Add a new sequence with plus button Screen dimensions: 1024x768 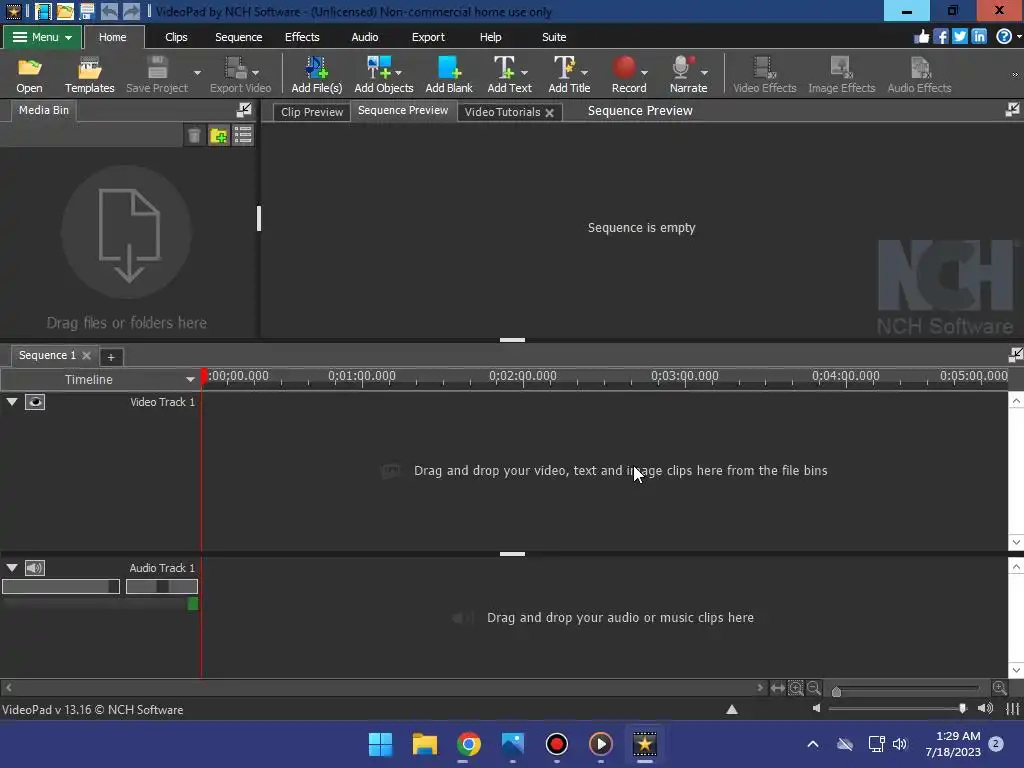[111, 357]
